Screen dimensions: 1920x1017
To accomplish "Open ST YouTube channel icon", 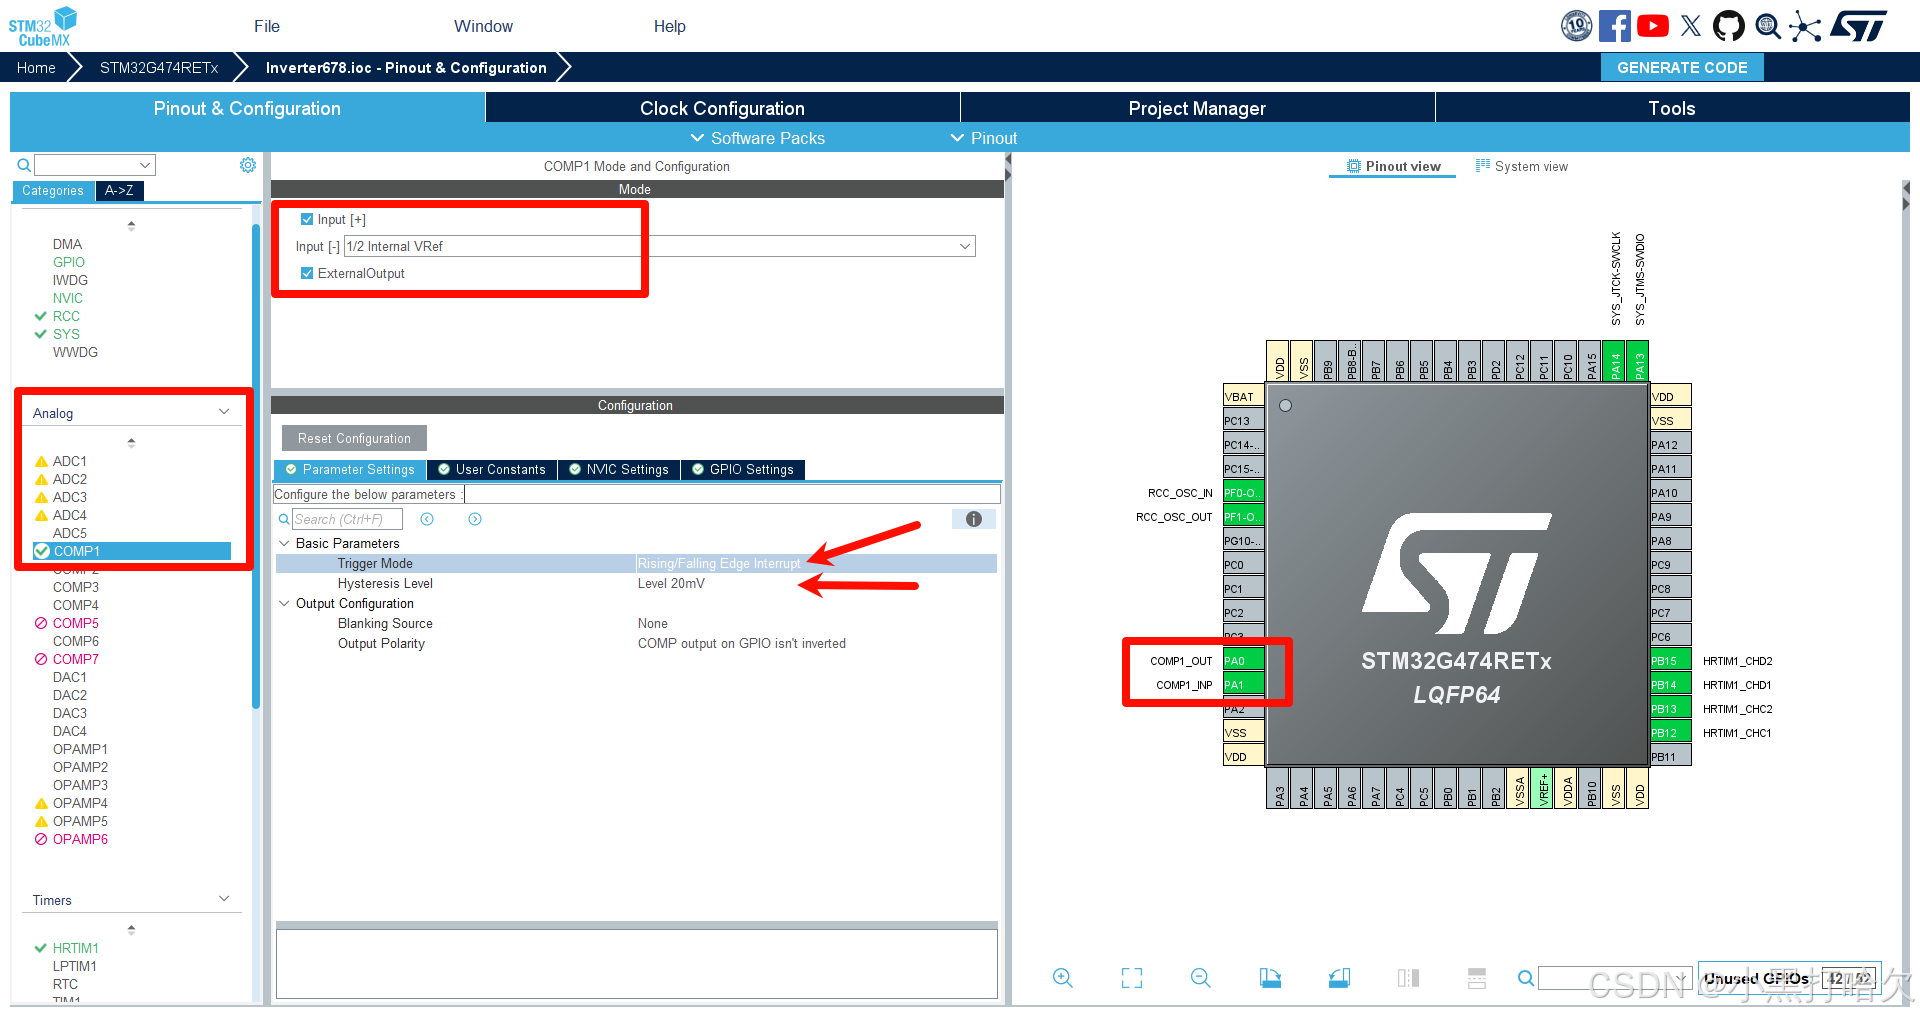I will coord(1653,26).
